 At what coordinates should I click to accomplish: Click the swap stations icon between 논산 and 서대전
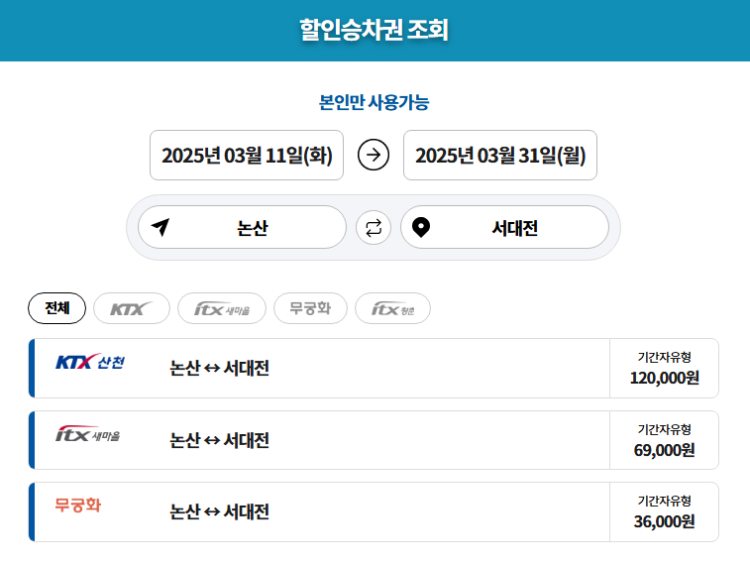click(x=373, y=228)
